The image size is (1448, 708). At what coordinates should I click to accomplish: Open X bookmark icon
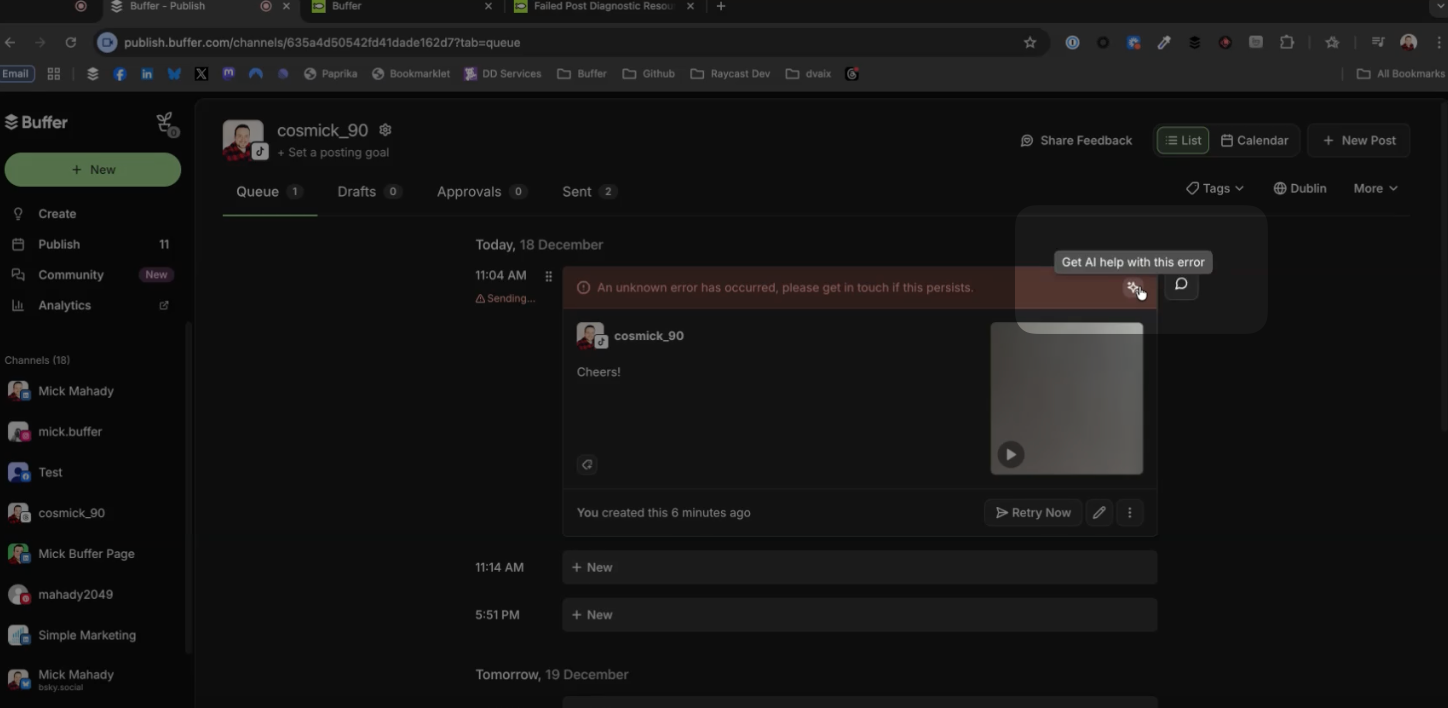(x=201, y=74)
